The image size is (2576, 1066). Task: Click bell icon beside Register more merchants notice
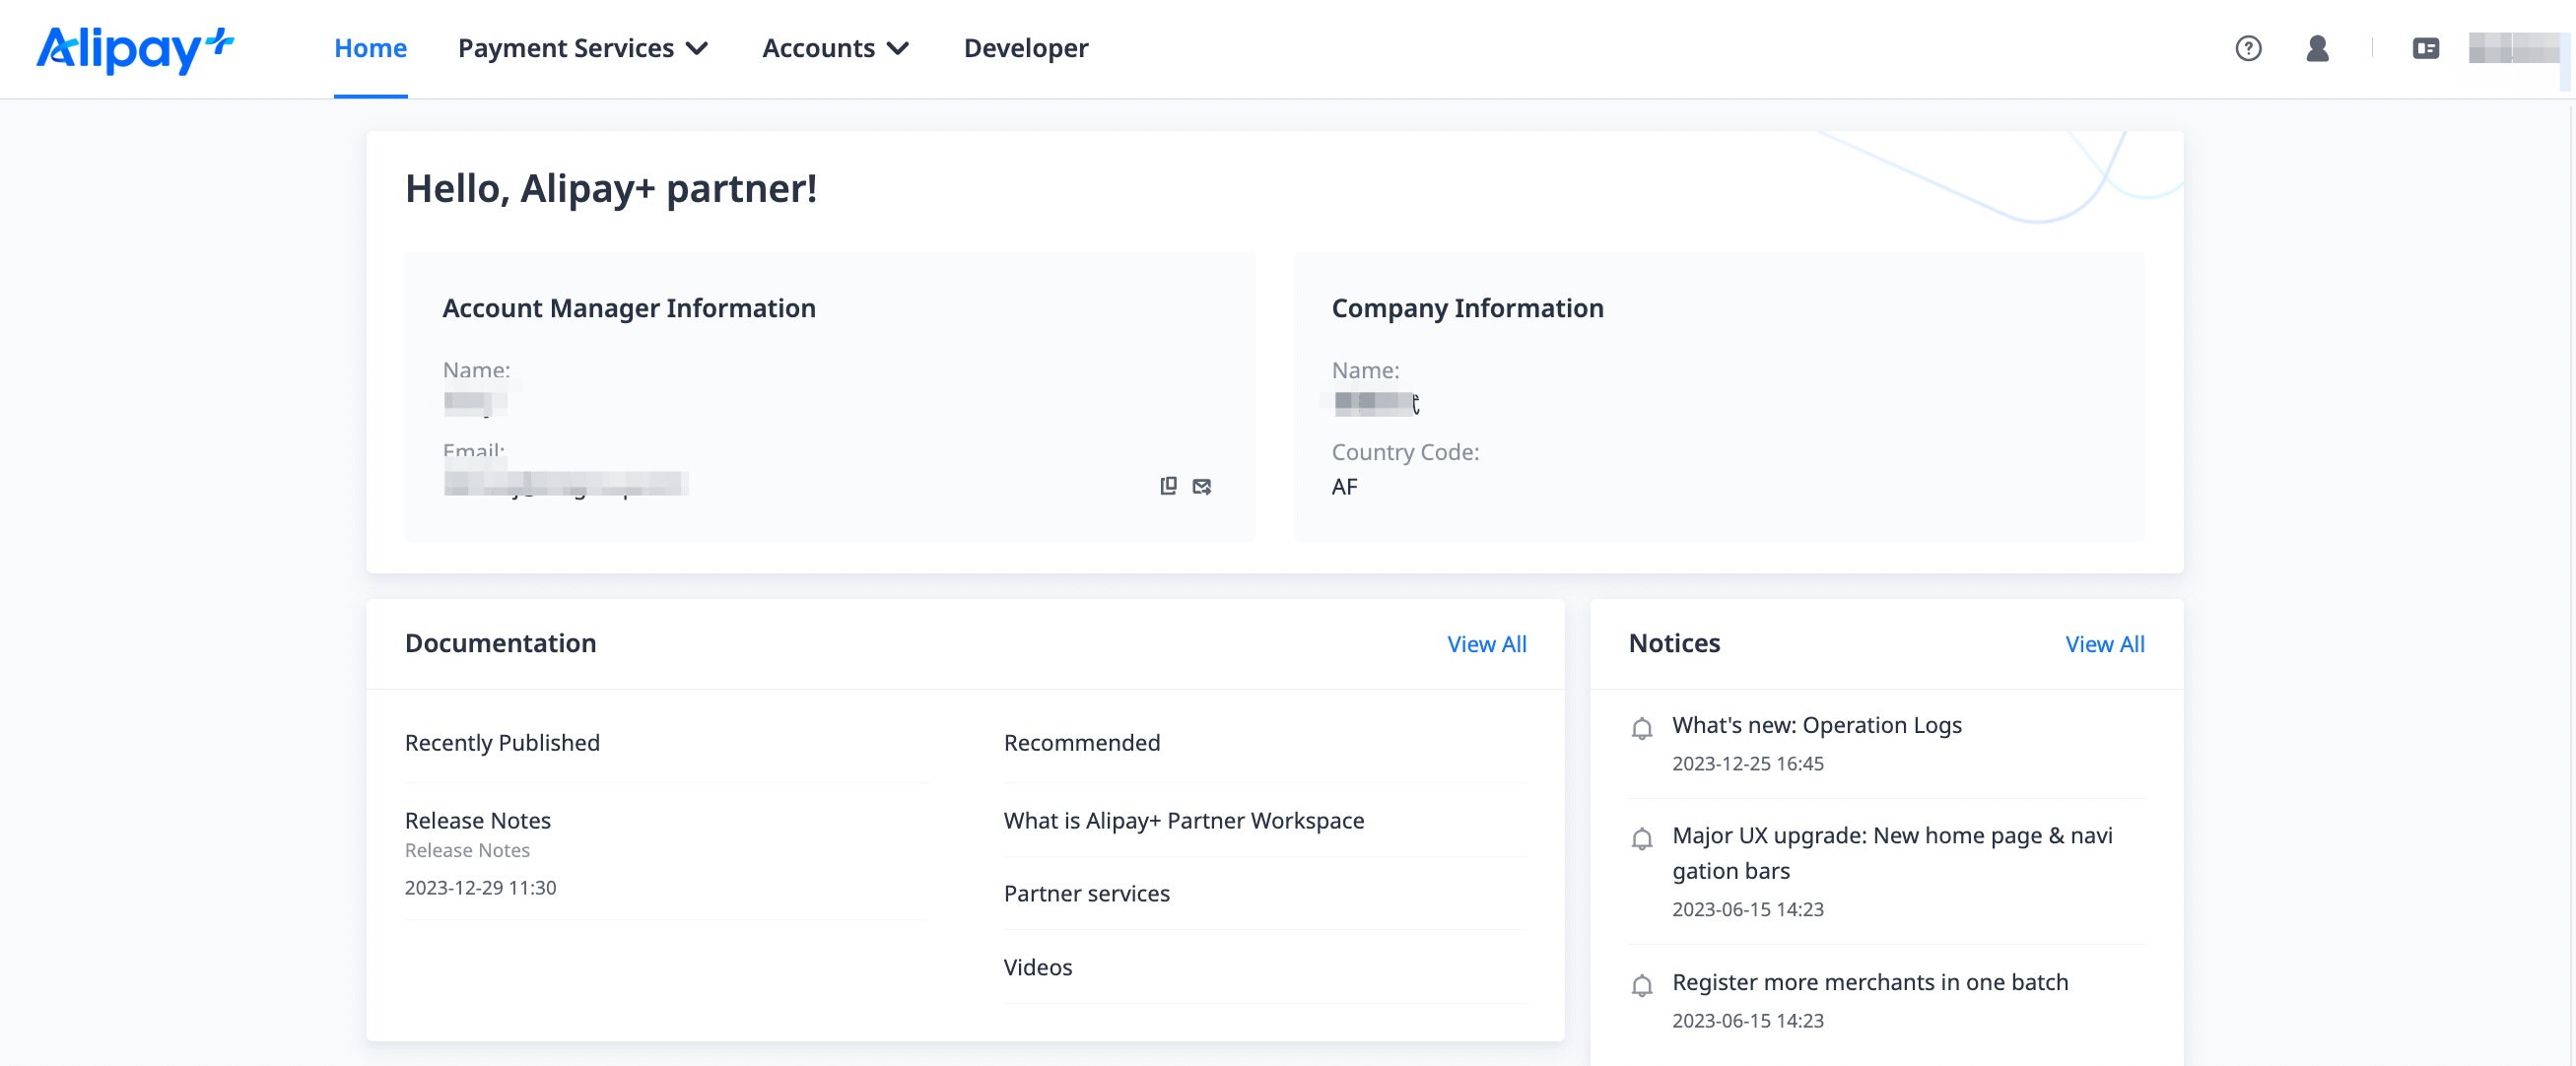click(1641, 986)
